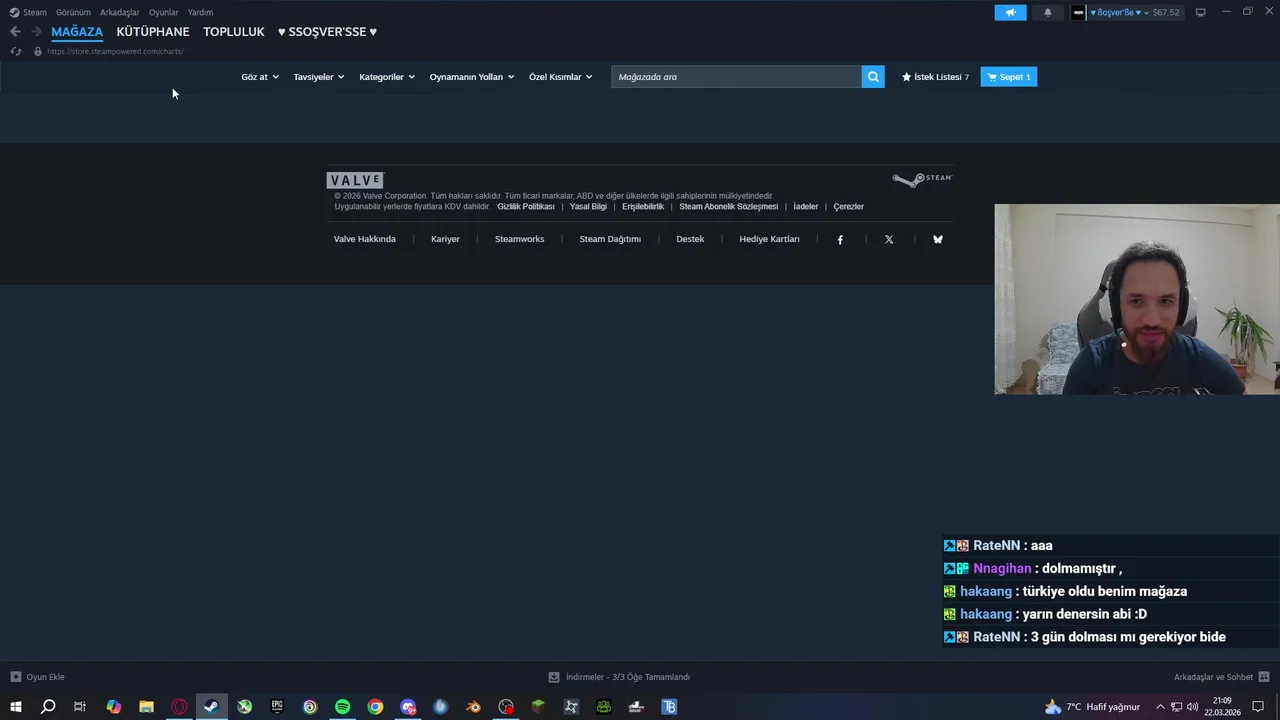Image resolution: width=1280 pixels, height=720 pixels.
Task: Open the Arkadaşlar menu
Action: click(x=120, y=12)
